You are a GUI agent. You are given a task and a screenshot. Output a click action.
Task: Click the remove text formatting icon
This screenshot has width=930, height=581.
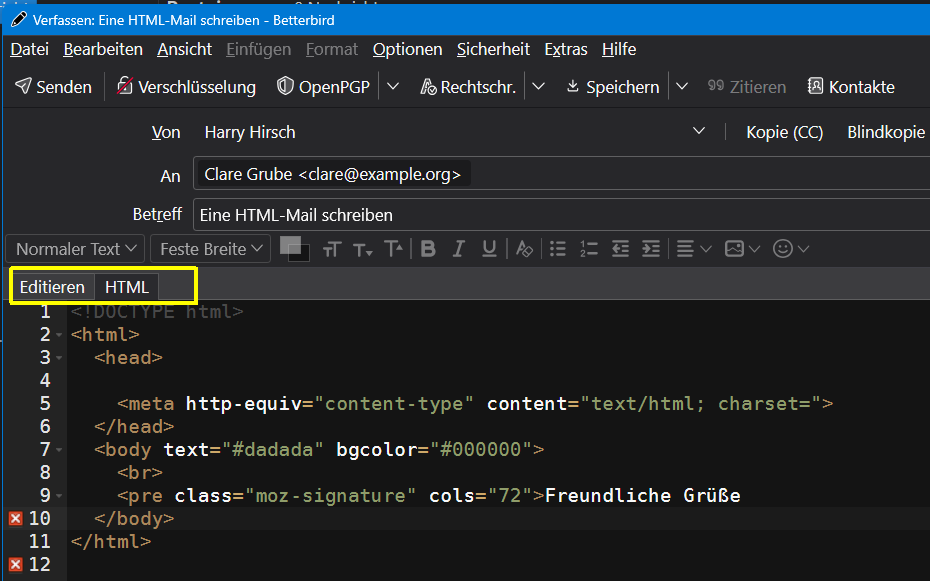point(524,249)
